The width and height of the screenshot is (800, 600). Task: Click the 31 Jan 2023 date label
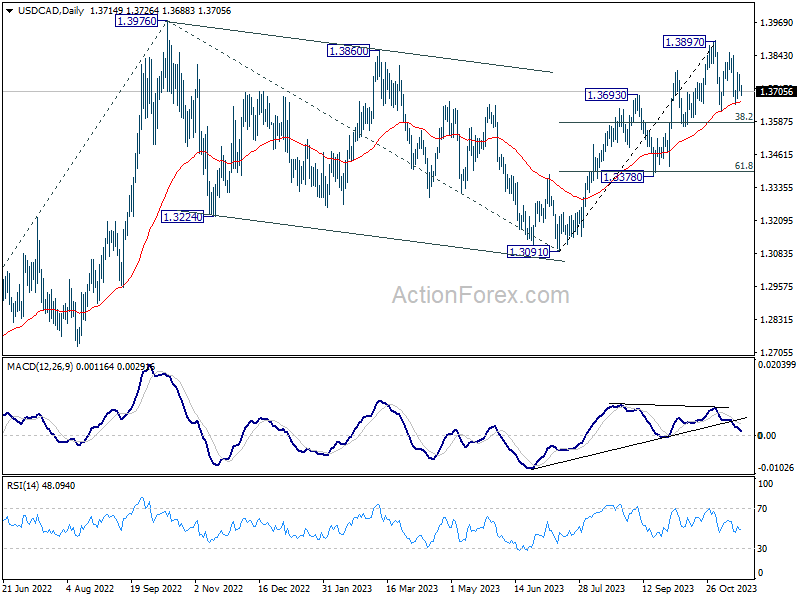[347, 588]
